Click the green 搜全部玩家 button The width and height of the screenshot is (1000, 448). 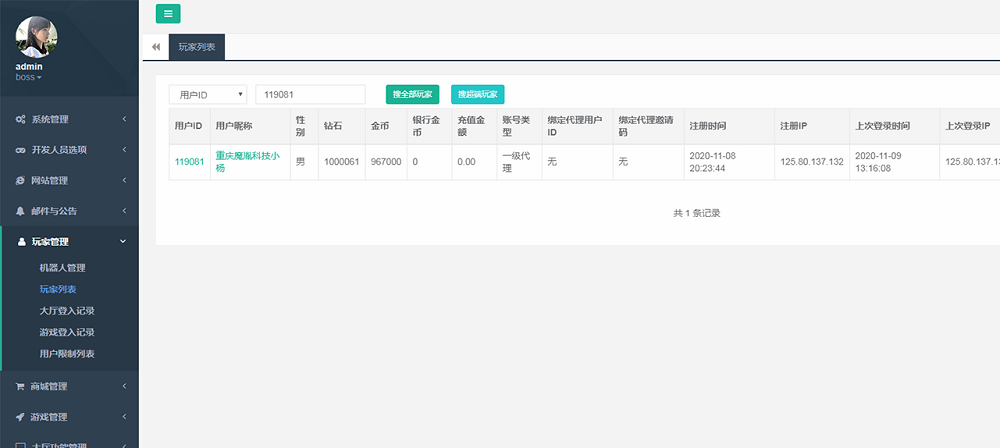(412, 94)
